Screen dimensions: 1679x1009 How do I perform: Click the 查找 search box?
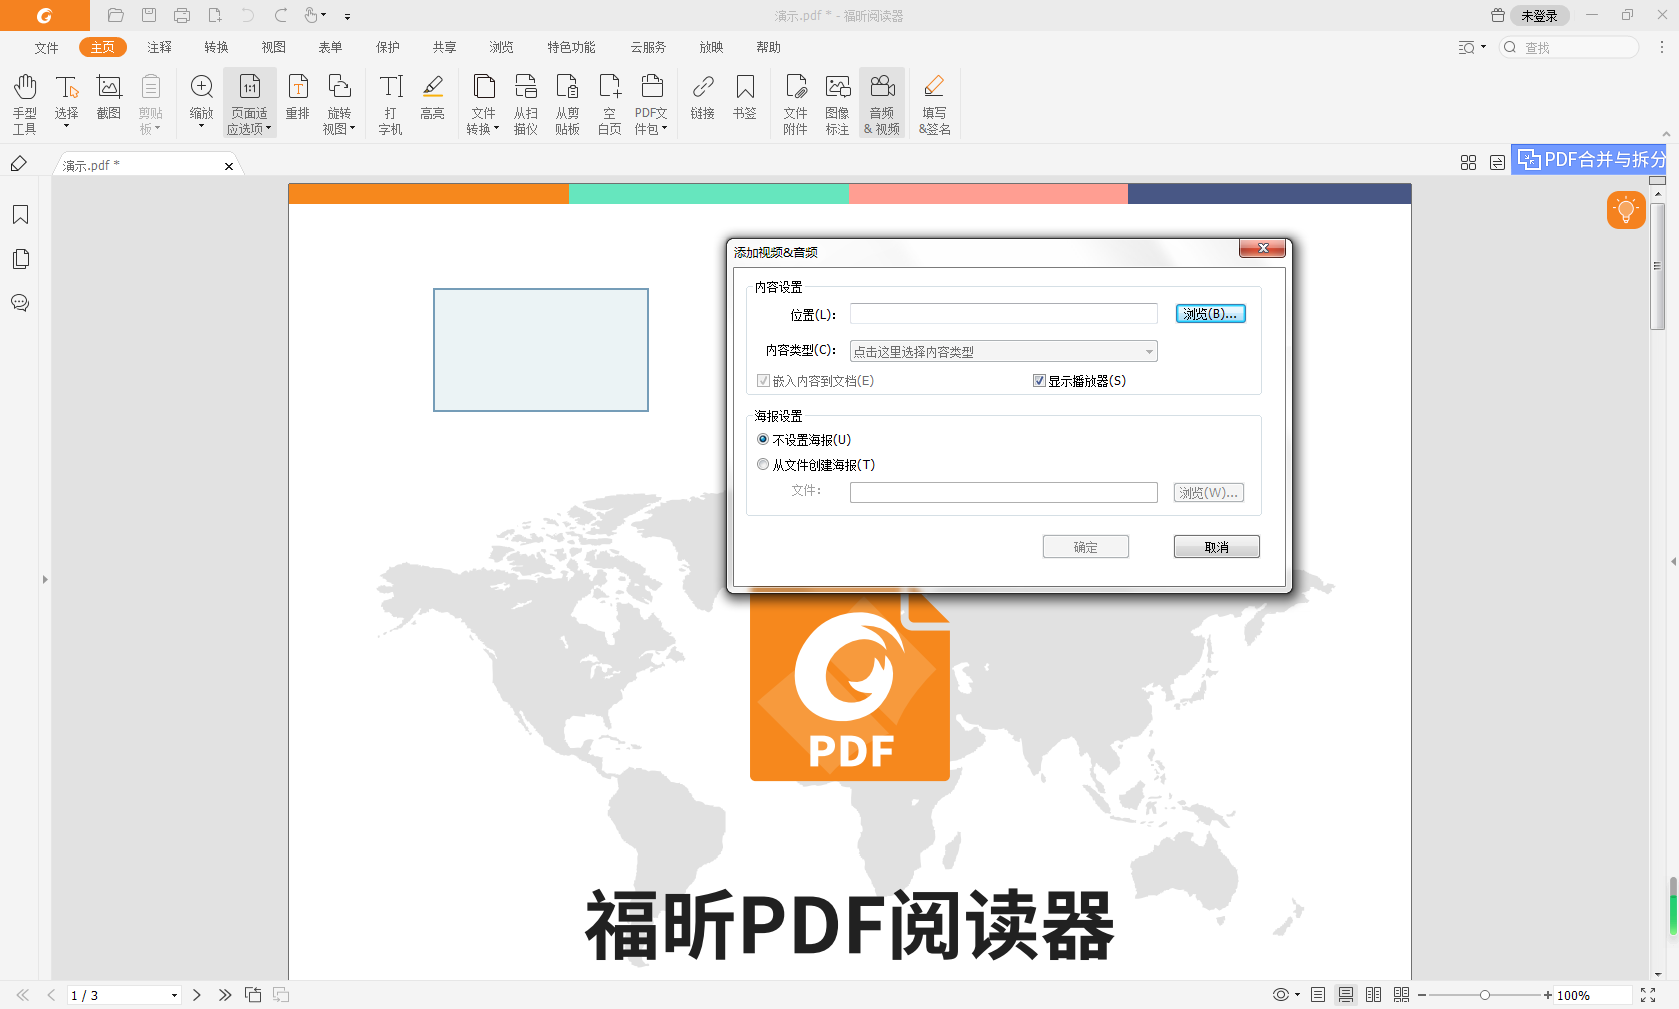coord(1569,47)
